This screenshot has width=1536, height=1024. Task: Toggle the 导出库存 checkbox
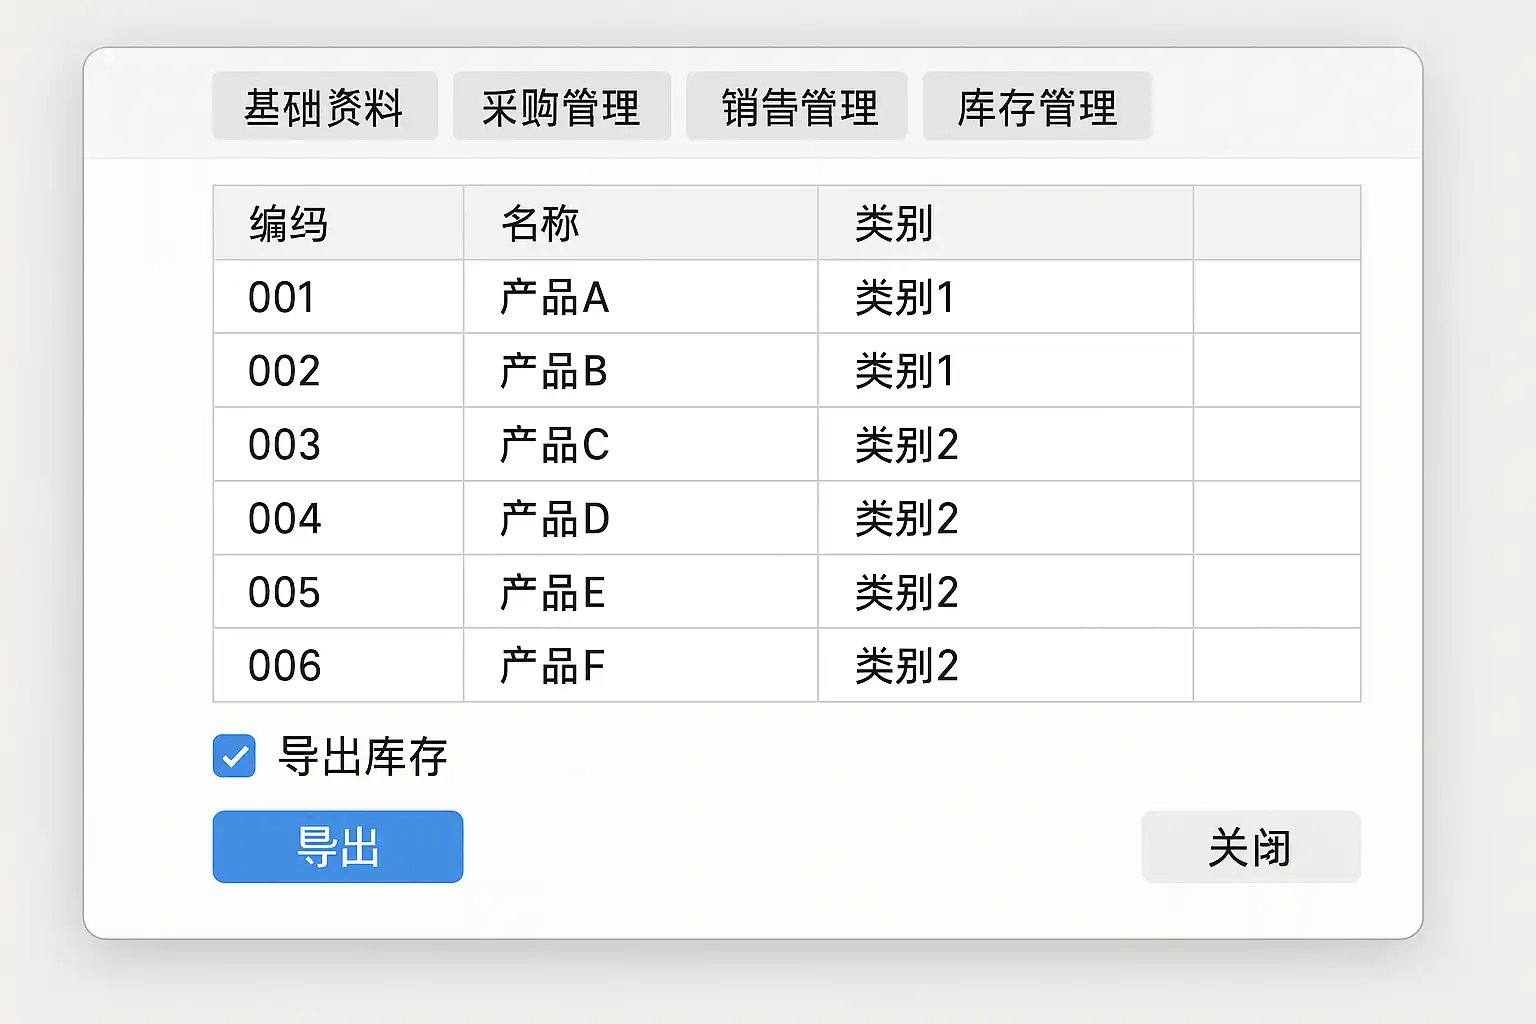coord(235,756)
